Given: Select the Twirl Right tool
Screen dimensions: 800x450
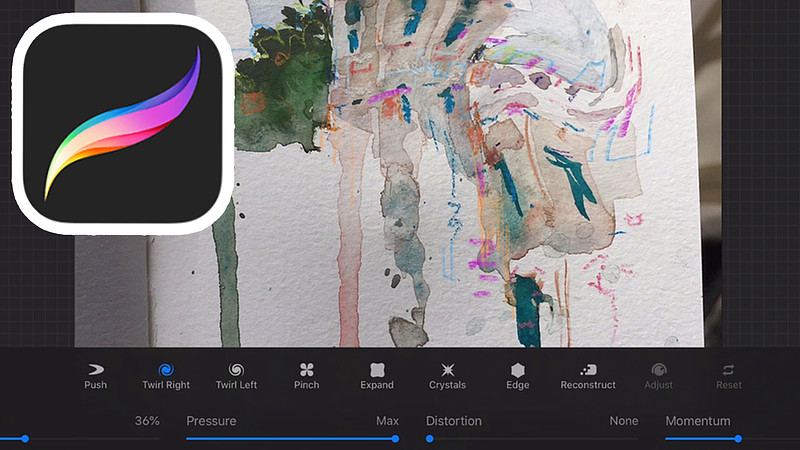Looking at the screenshot, I should 166,375.
